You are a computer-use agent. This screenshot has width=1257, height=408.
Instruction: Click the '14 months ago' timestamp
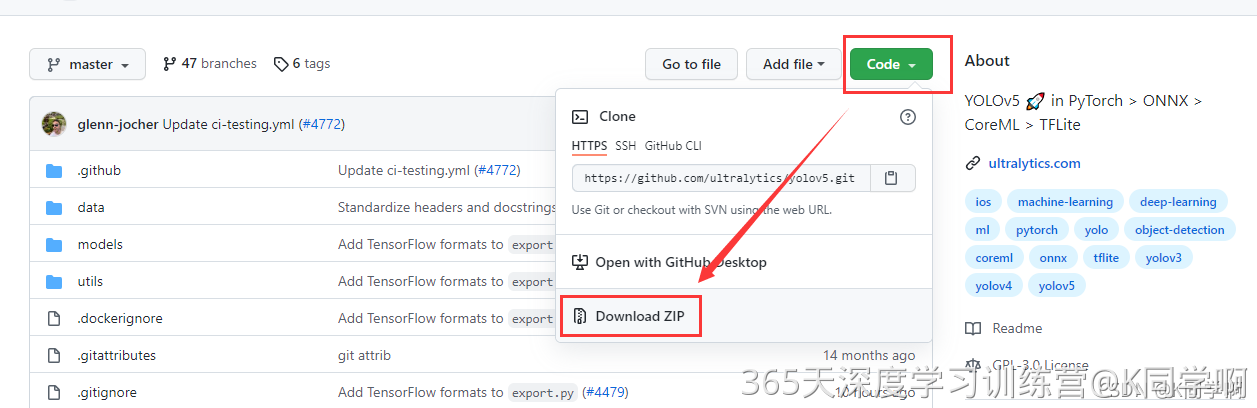point(869,356)
